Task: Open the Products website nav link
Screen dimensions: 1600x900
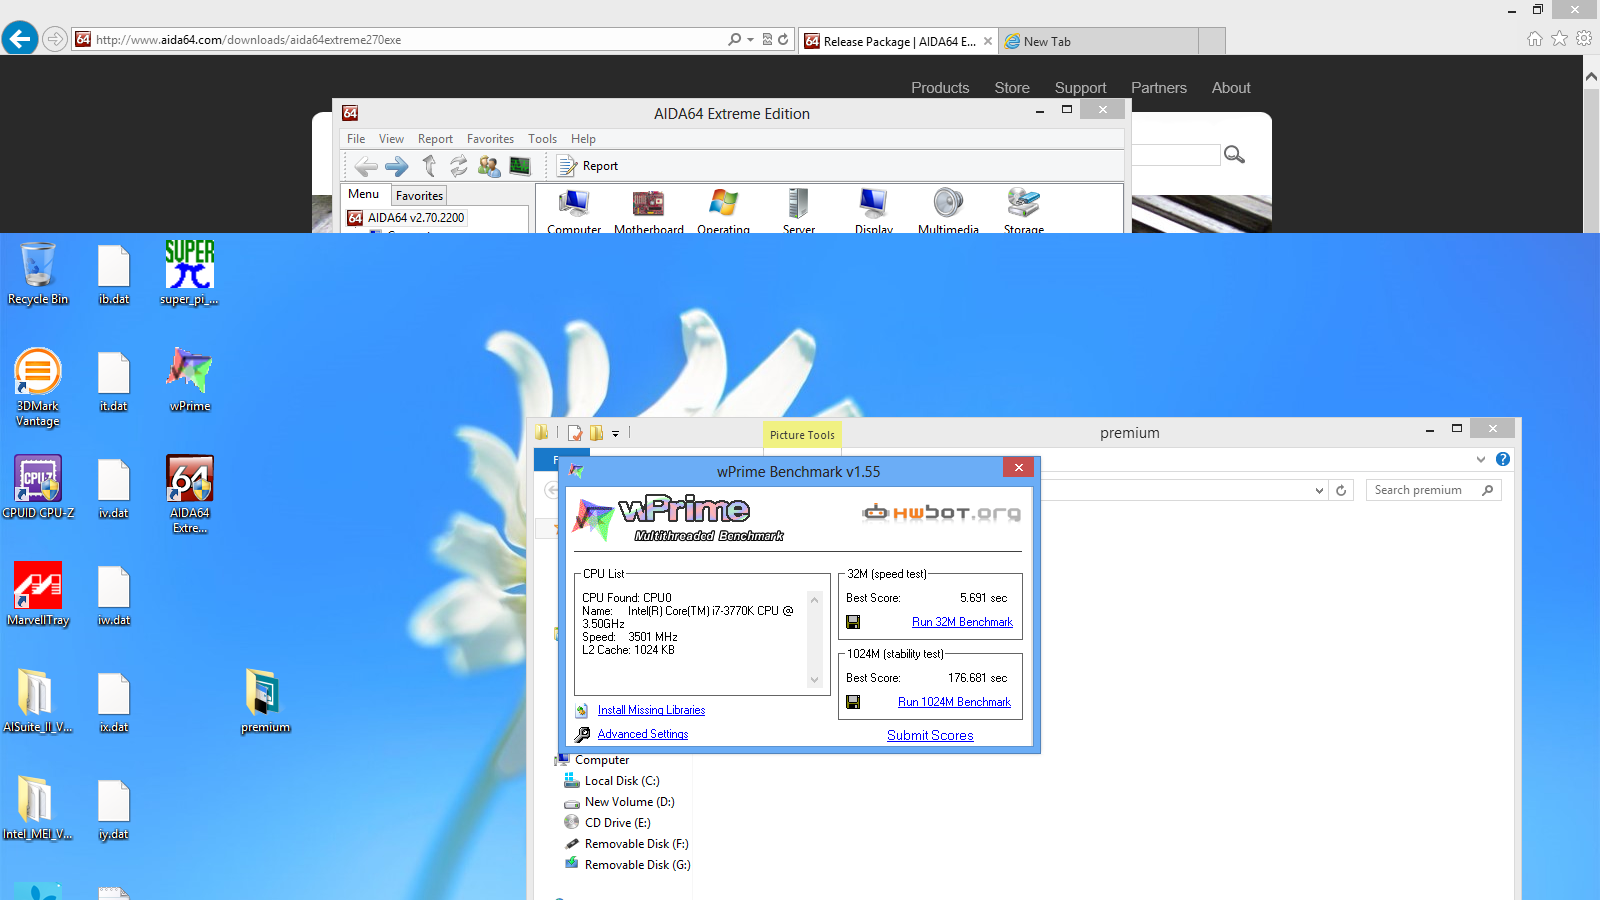Action: (x=940, y=88)
